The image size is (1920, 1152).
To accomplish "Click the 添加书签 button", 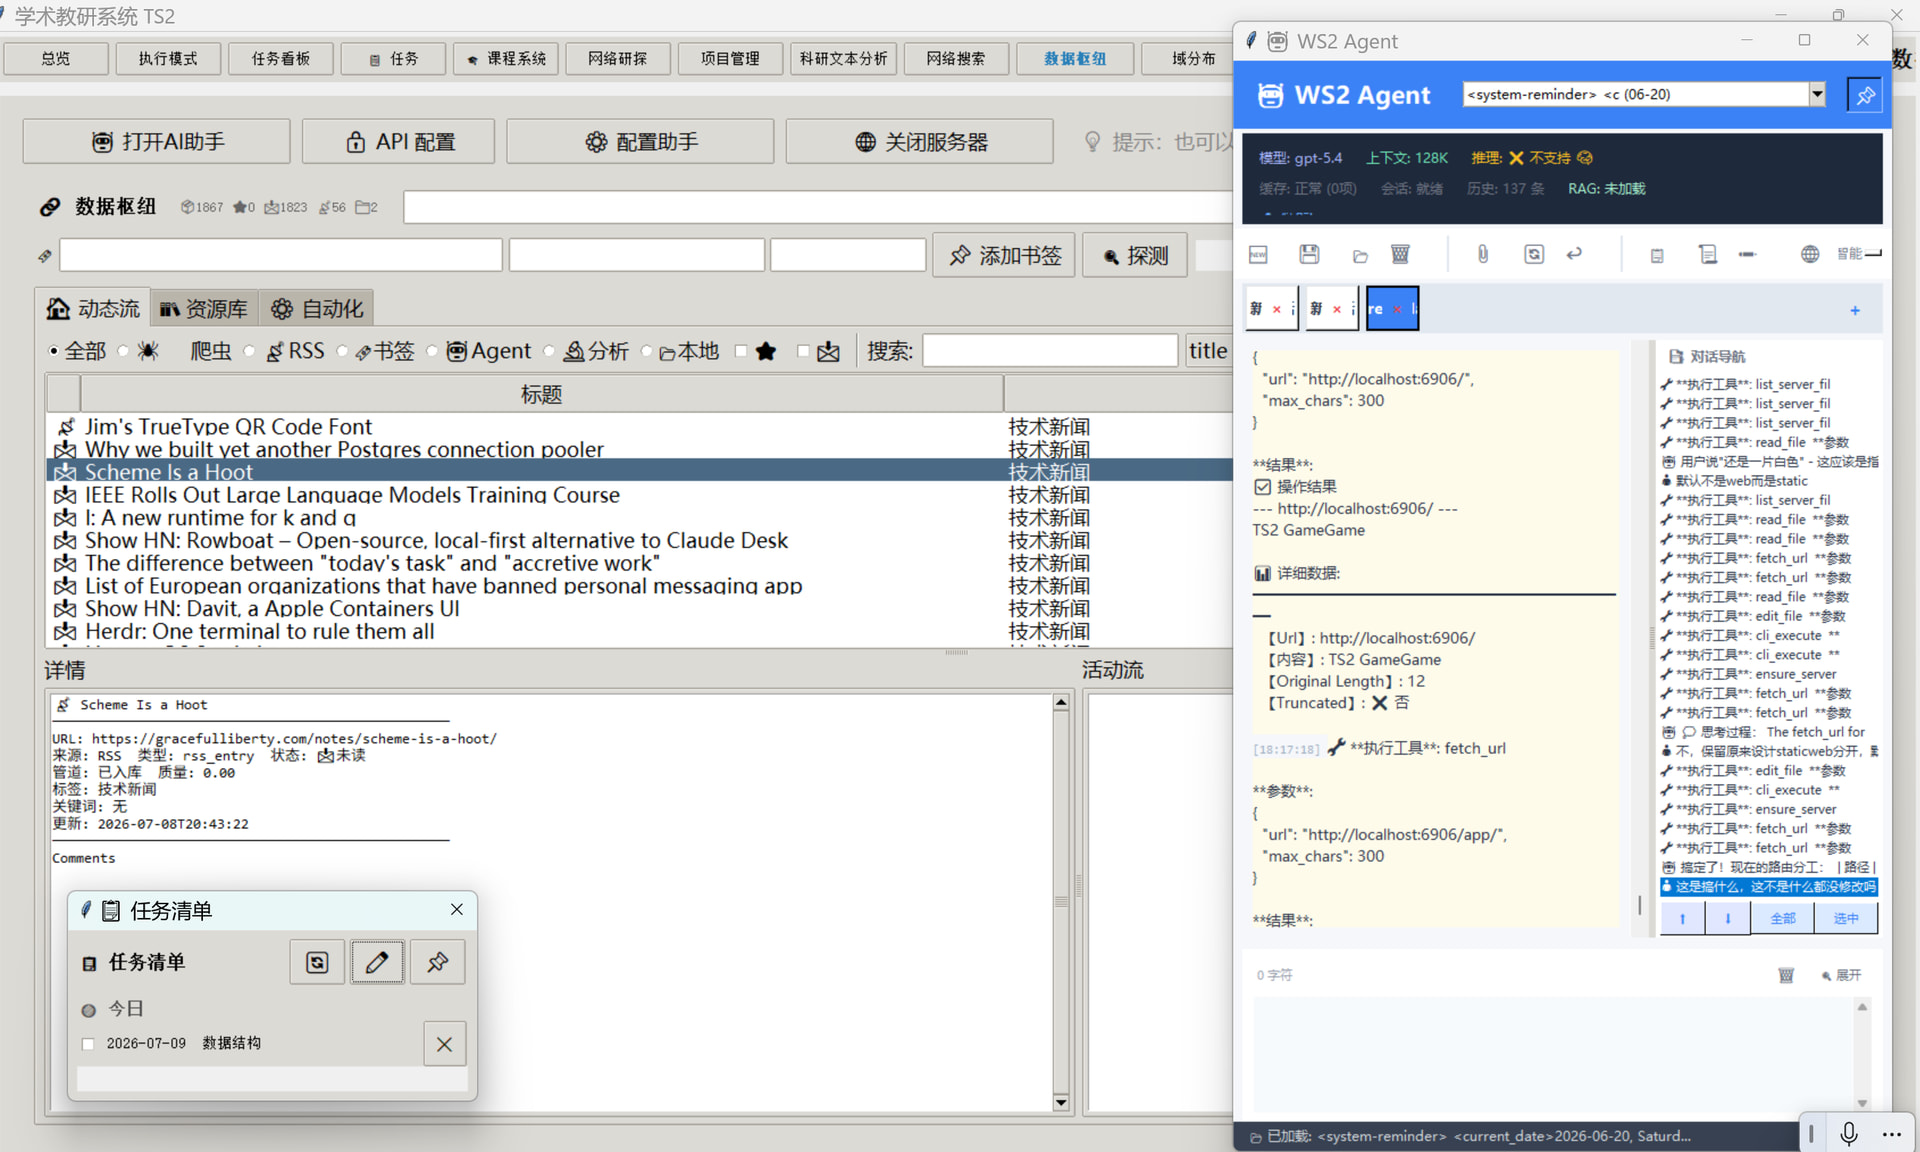I will (1004, 255).
